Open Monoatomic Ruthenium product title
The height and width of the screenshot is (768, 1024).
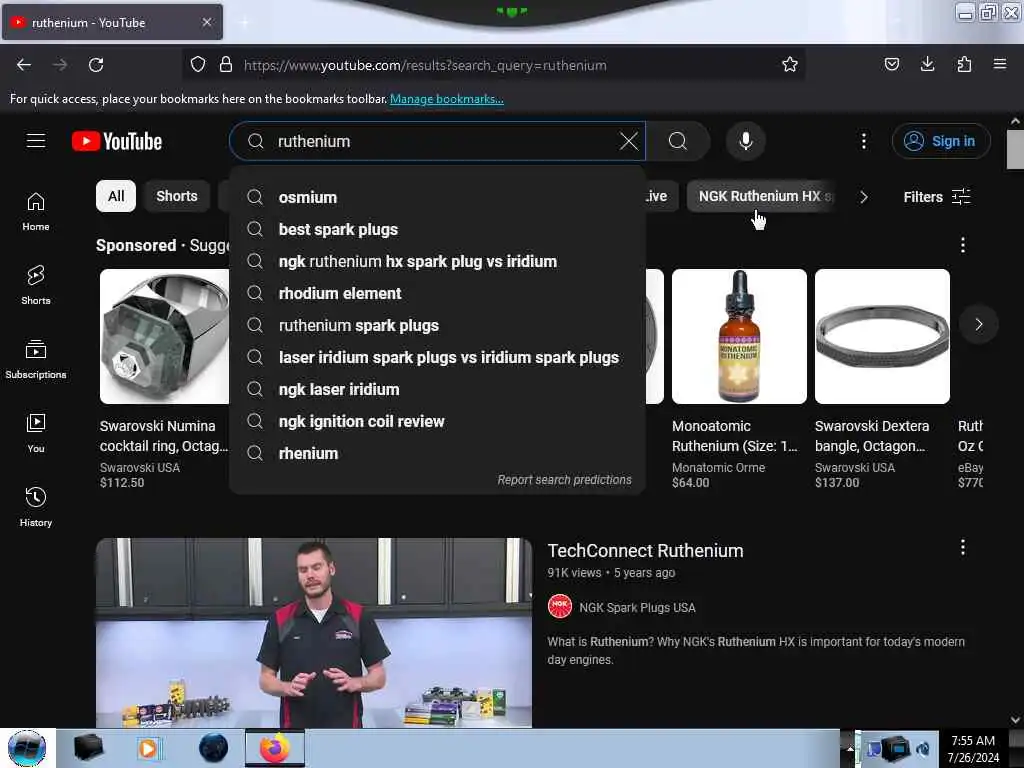click(735, 436)
